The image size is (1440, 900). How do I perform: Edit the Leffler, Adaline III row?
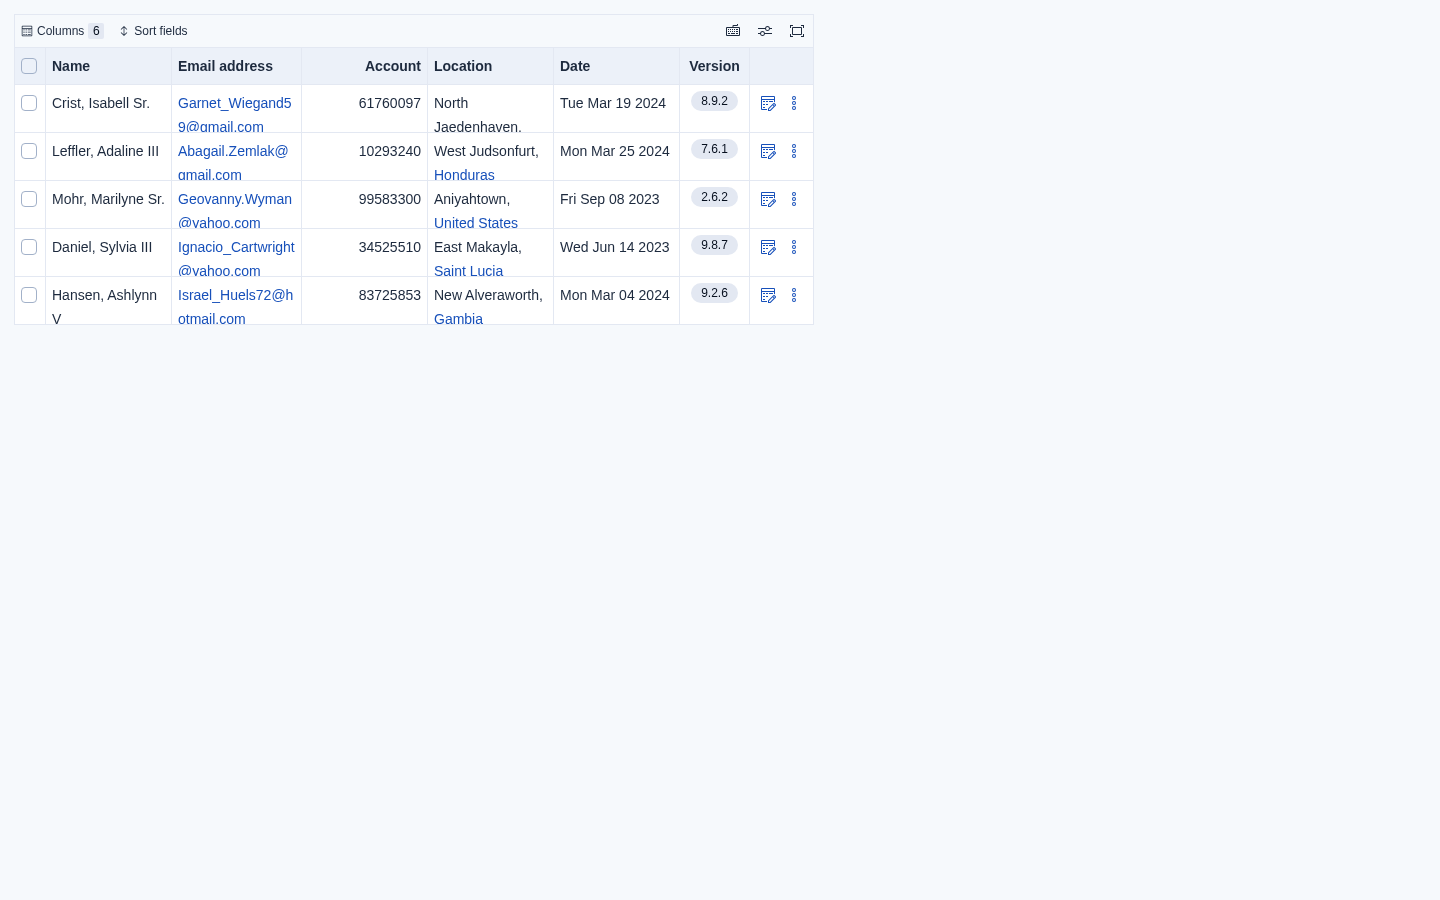[768, 151]
